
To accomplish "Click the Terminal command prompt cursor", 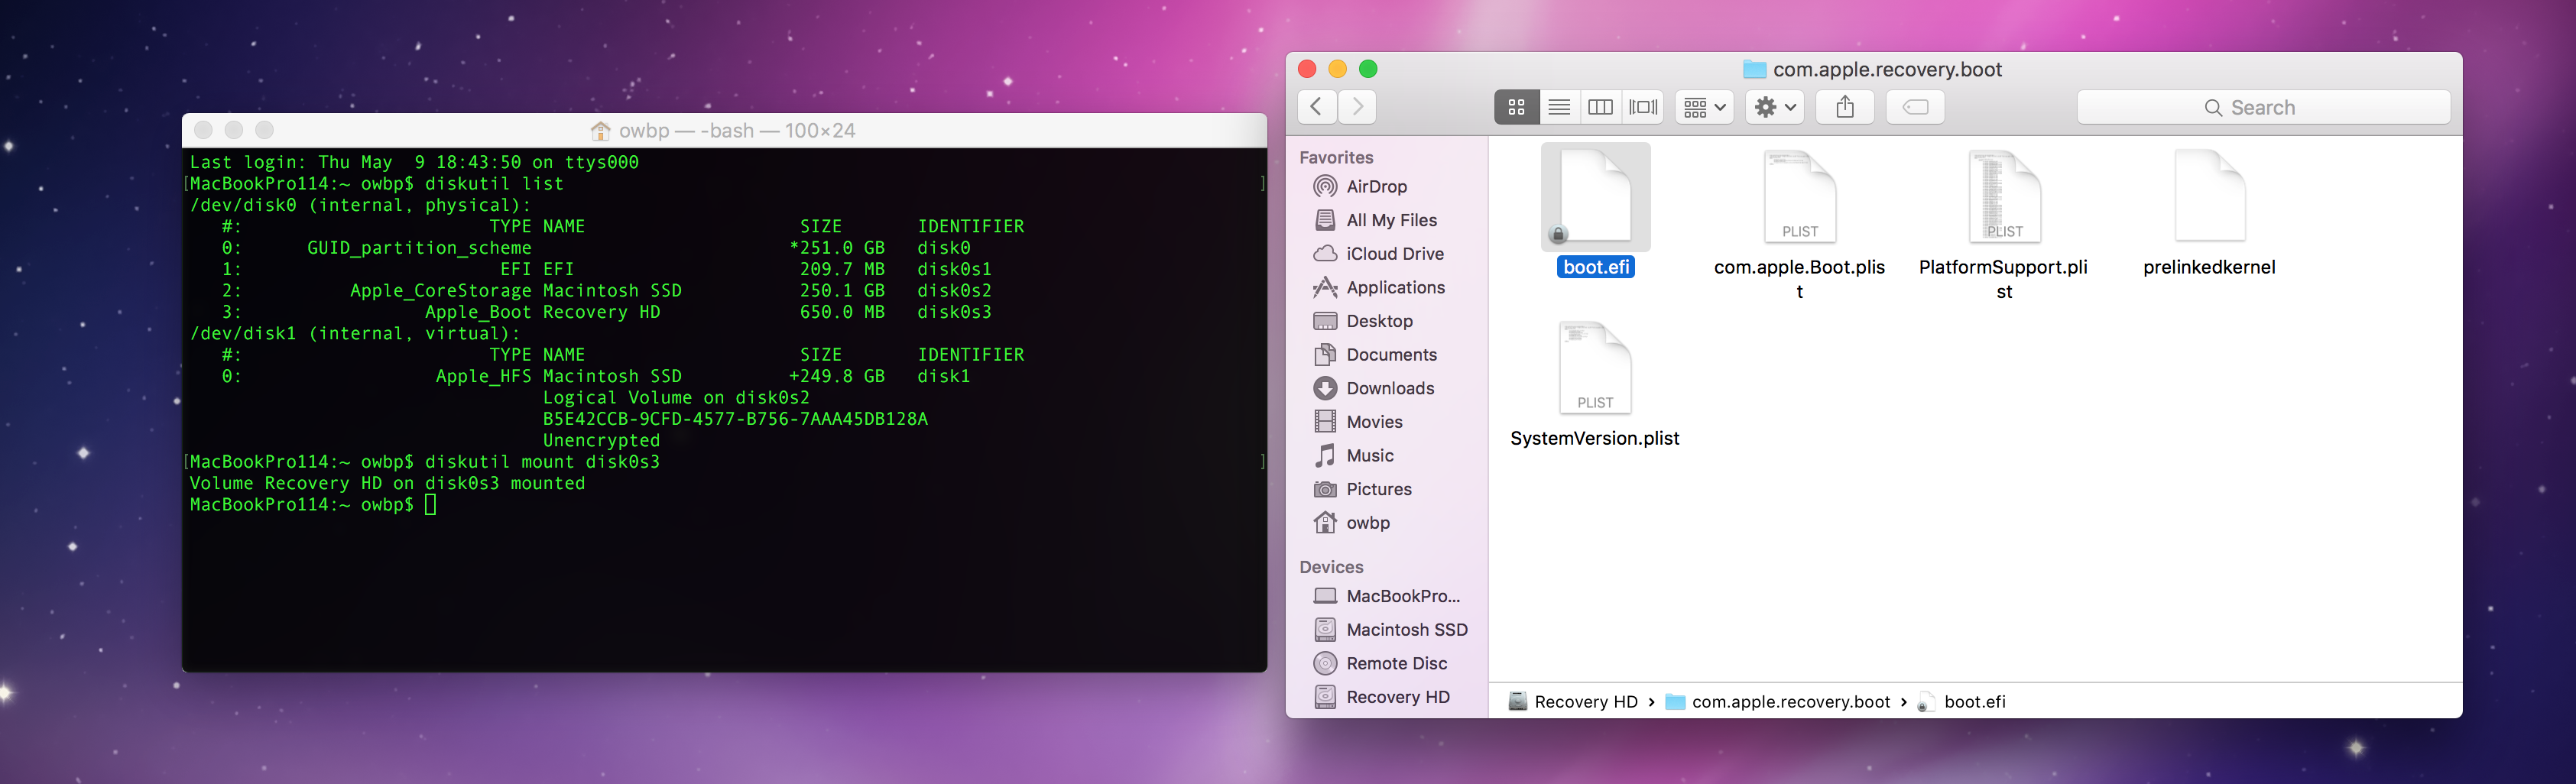I will coord(430,505).
